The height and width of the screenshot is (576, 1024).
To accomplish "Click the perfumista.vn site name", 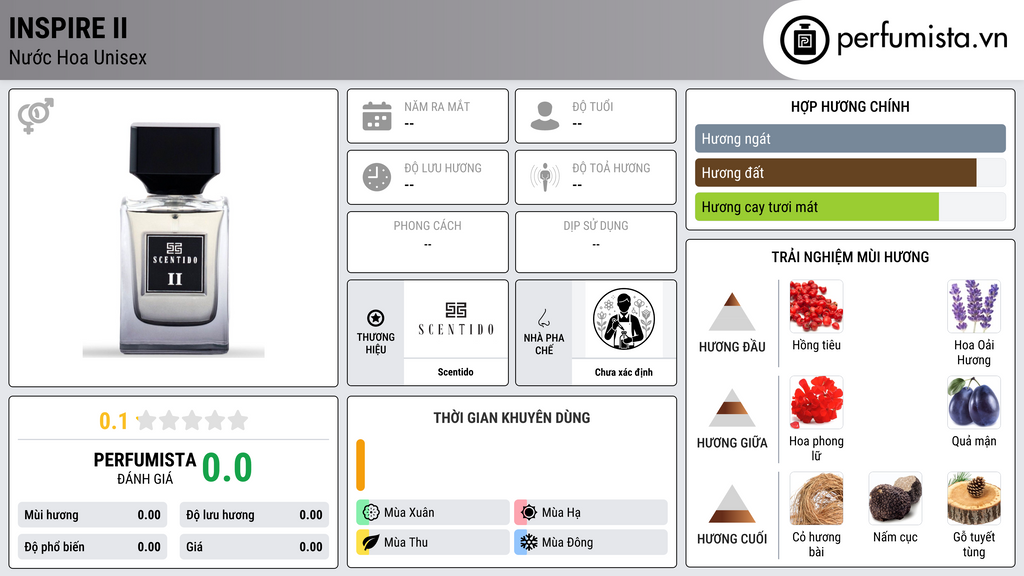I will coord(922,39).
